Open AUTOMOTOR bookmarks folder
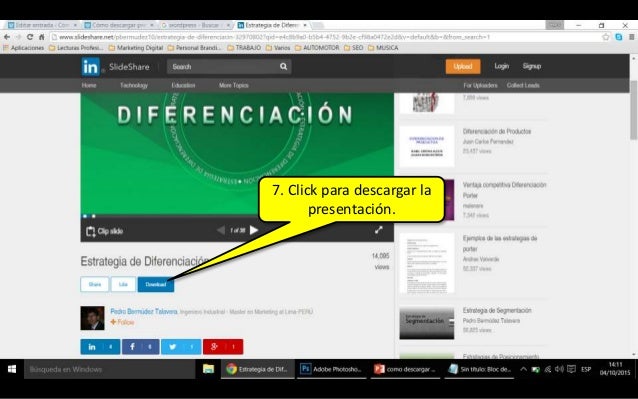The image size is (638, 399). 317,48
